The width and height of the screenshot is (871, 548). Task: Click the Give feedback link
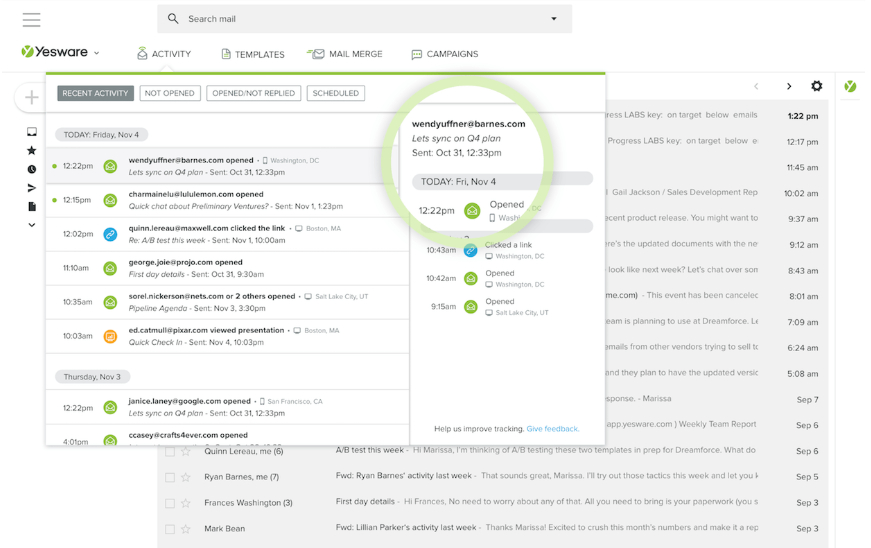553,429
